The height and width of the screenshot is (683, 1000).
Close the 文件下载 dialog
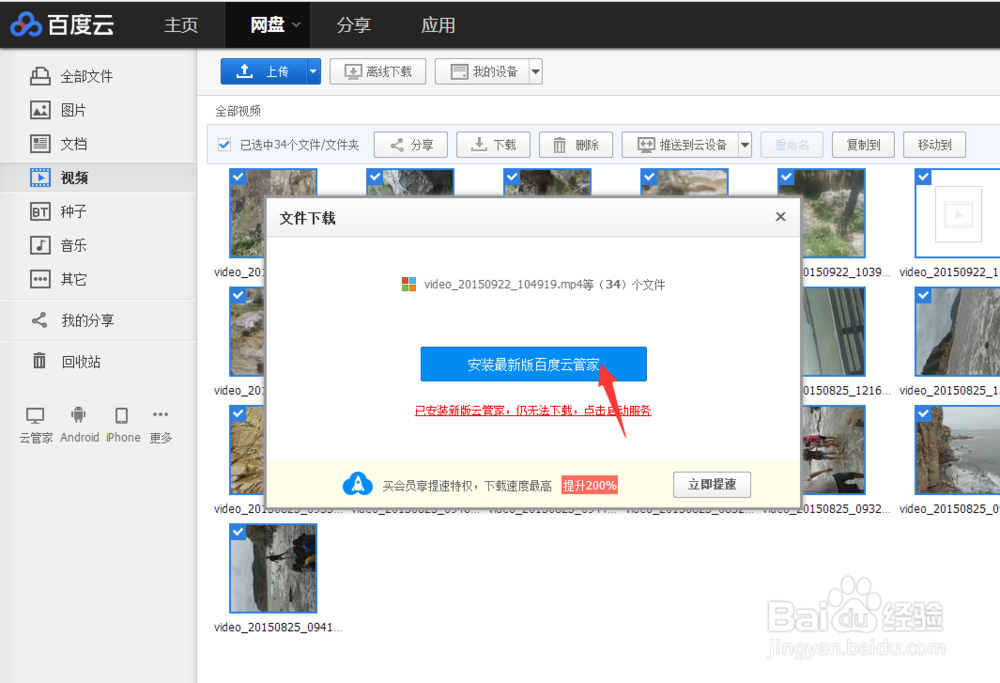(781, 217)
